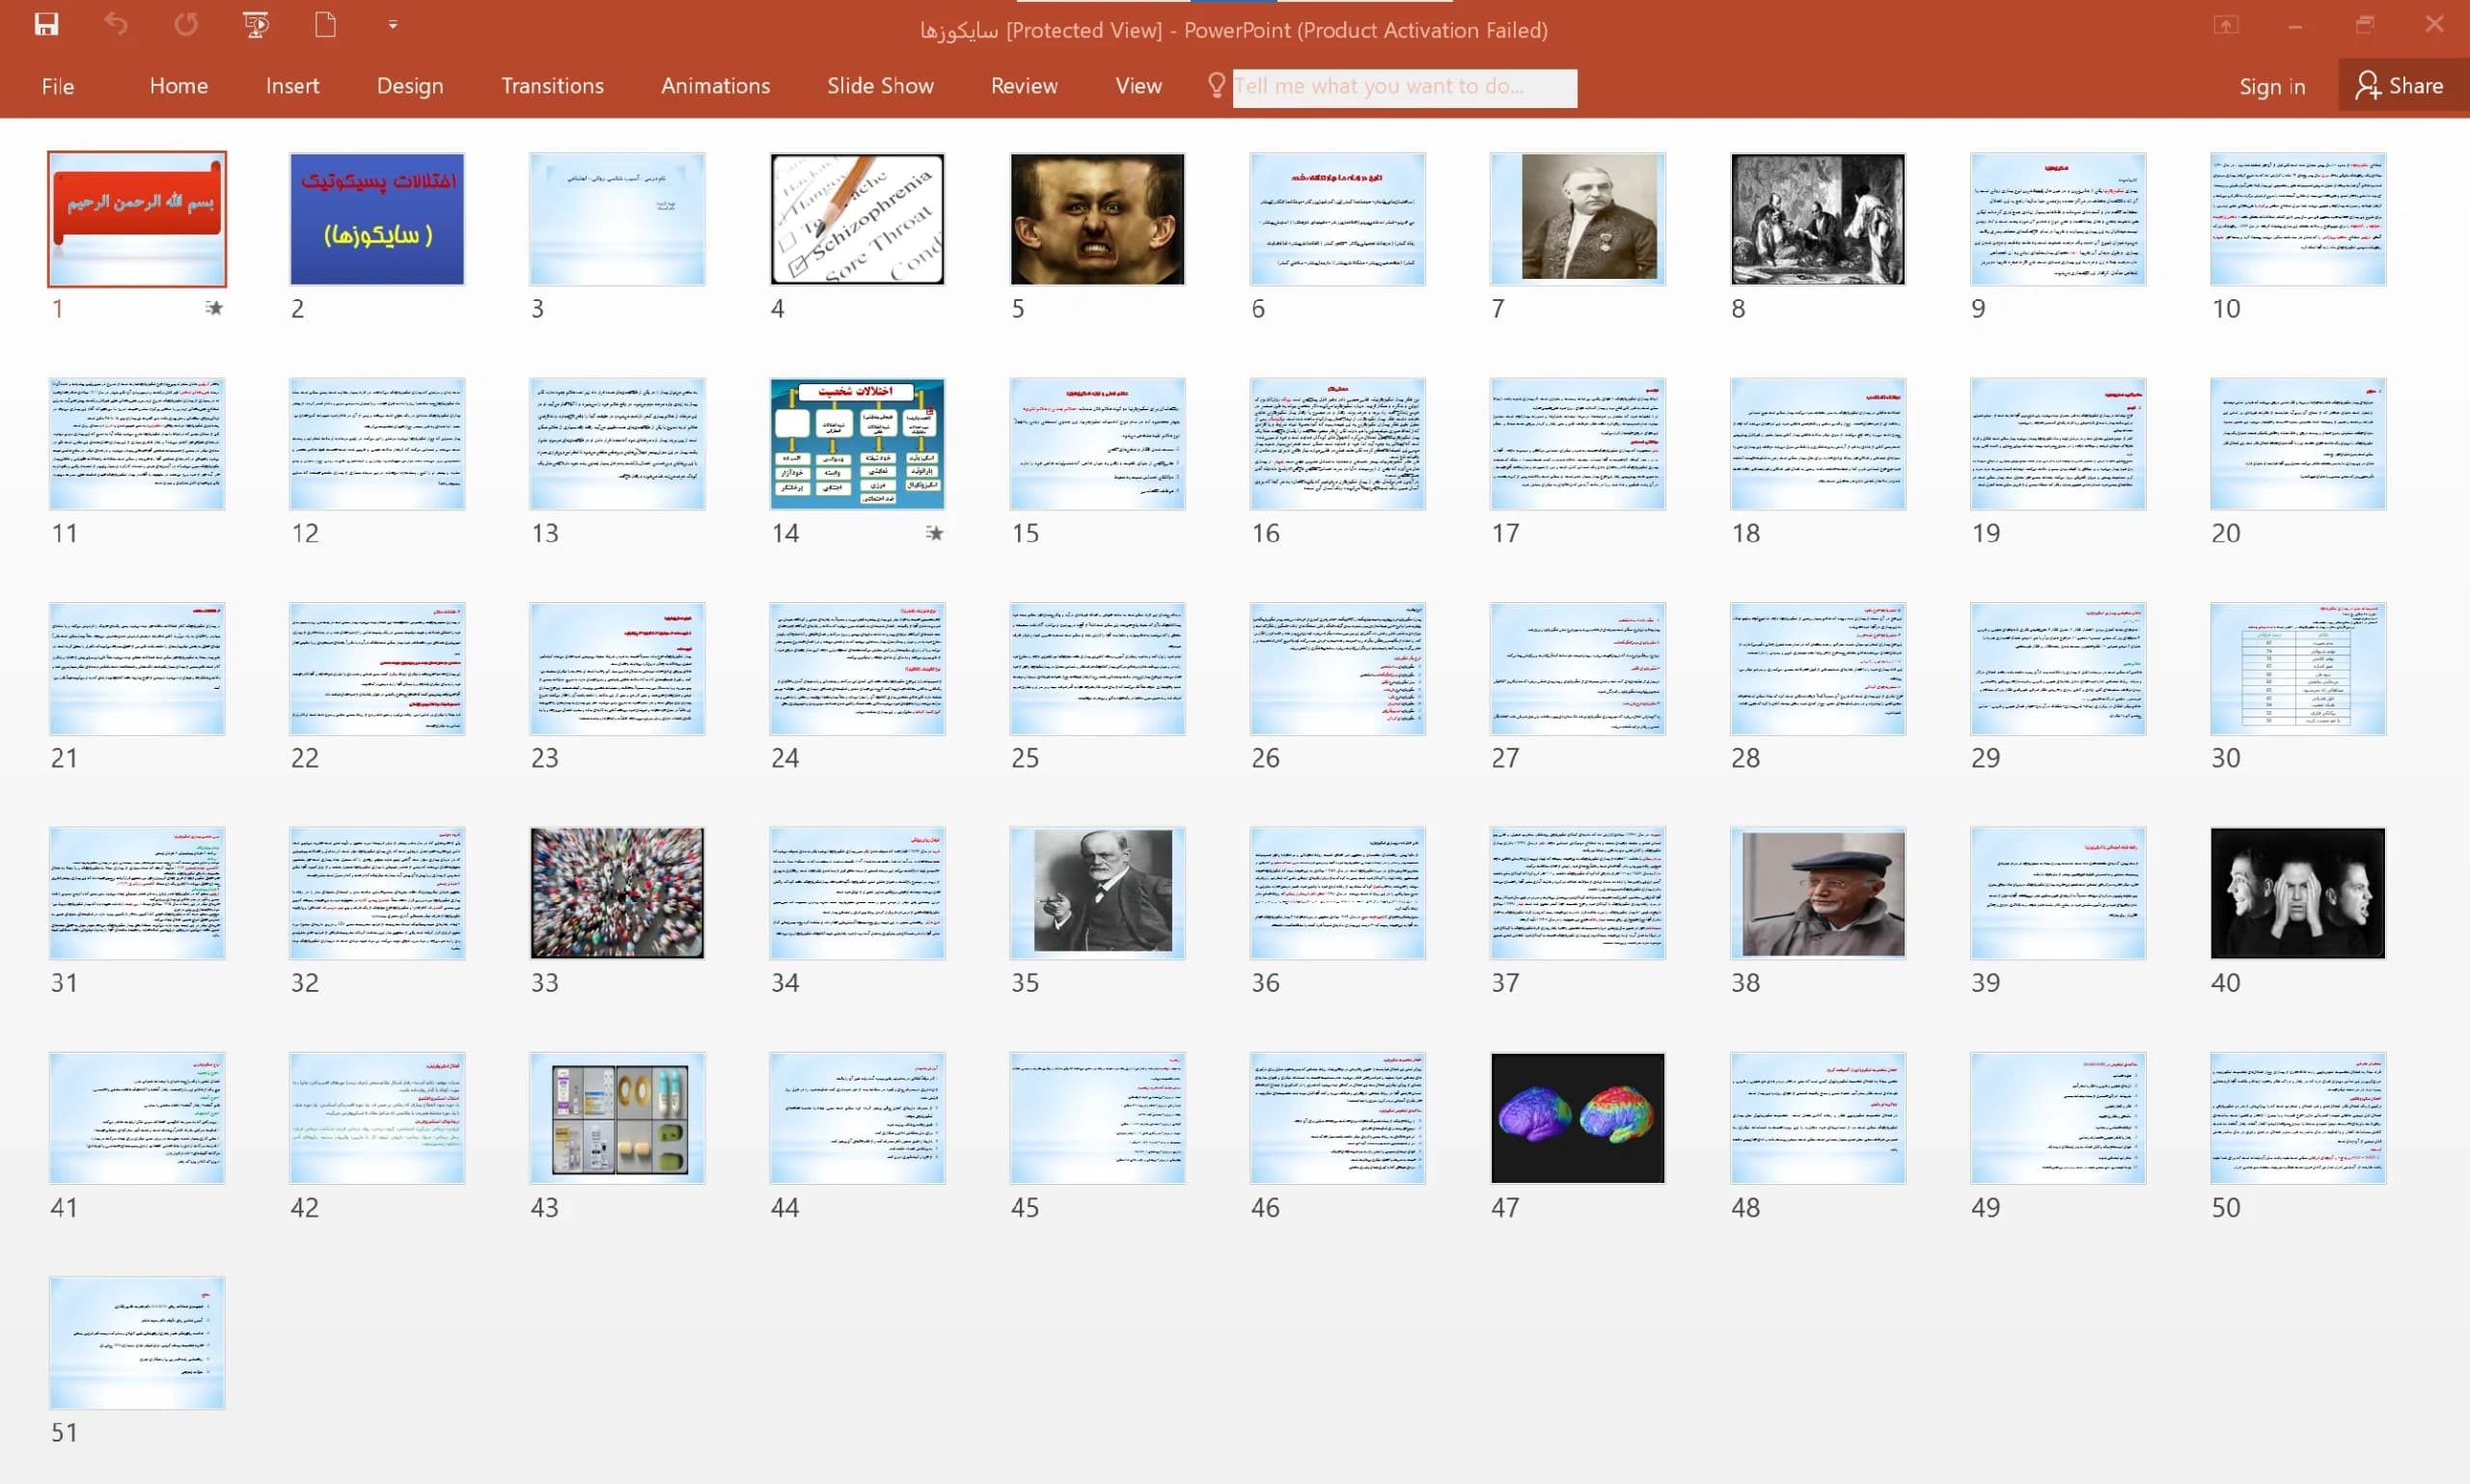The image size is (2470, 1484).
Task: Select the Slide Show tab
Action: pyautogui.click(x=880, y=86)
